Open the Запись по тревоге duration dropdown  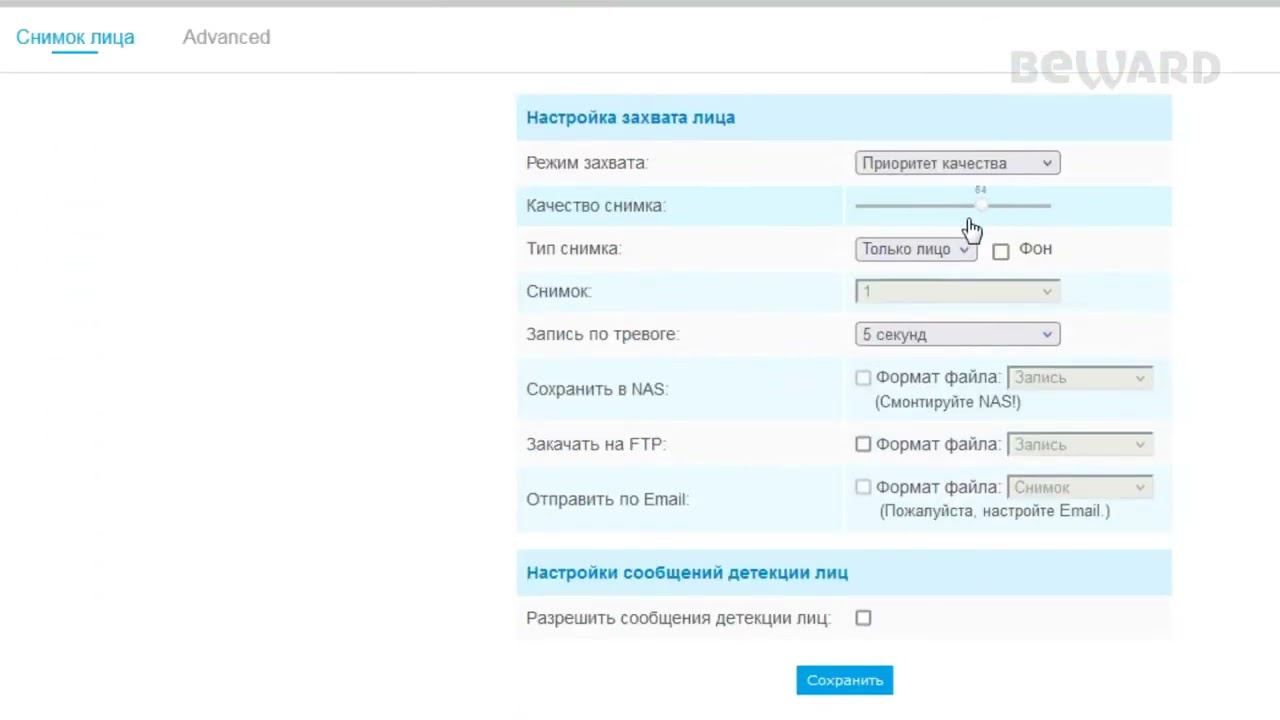(958, 334)
